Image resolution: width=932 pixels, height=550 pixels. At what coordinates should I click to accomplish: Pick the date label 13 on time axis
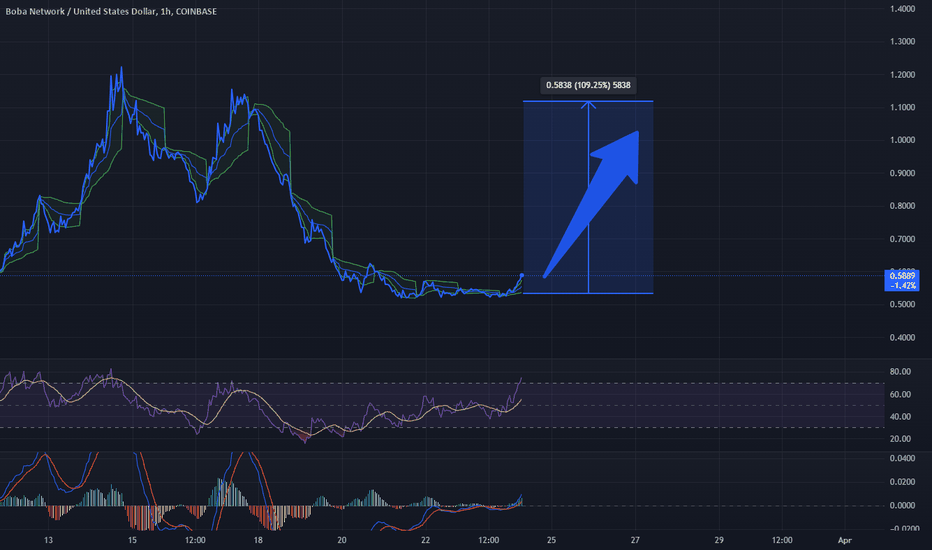[x=48, y=540]
